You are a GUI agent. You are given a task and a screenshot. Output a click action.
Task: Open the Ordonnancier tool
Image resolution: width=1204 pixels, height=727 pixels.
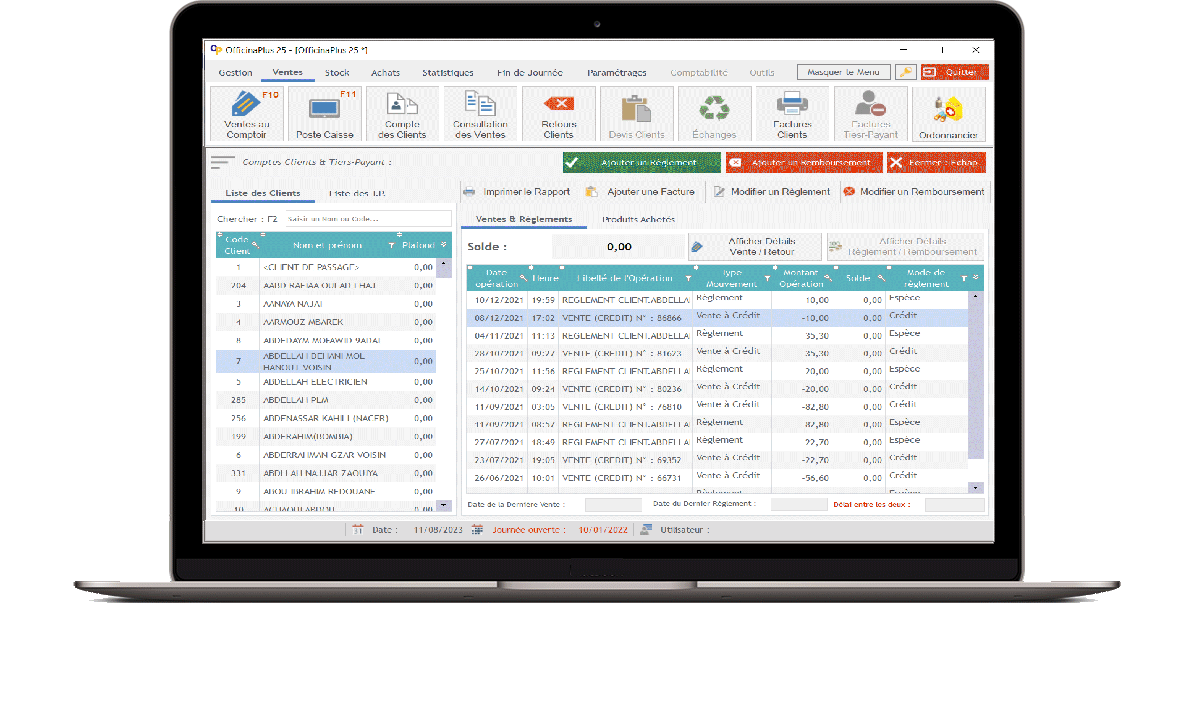tap(948, 114)
